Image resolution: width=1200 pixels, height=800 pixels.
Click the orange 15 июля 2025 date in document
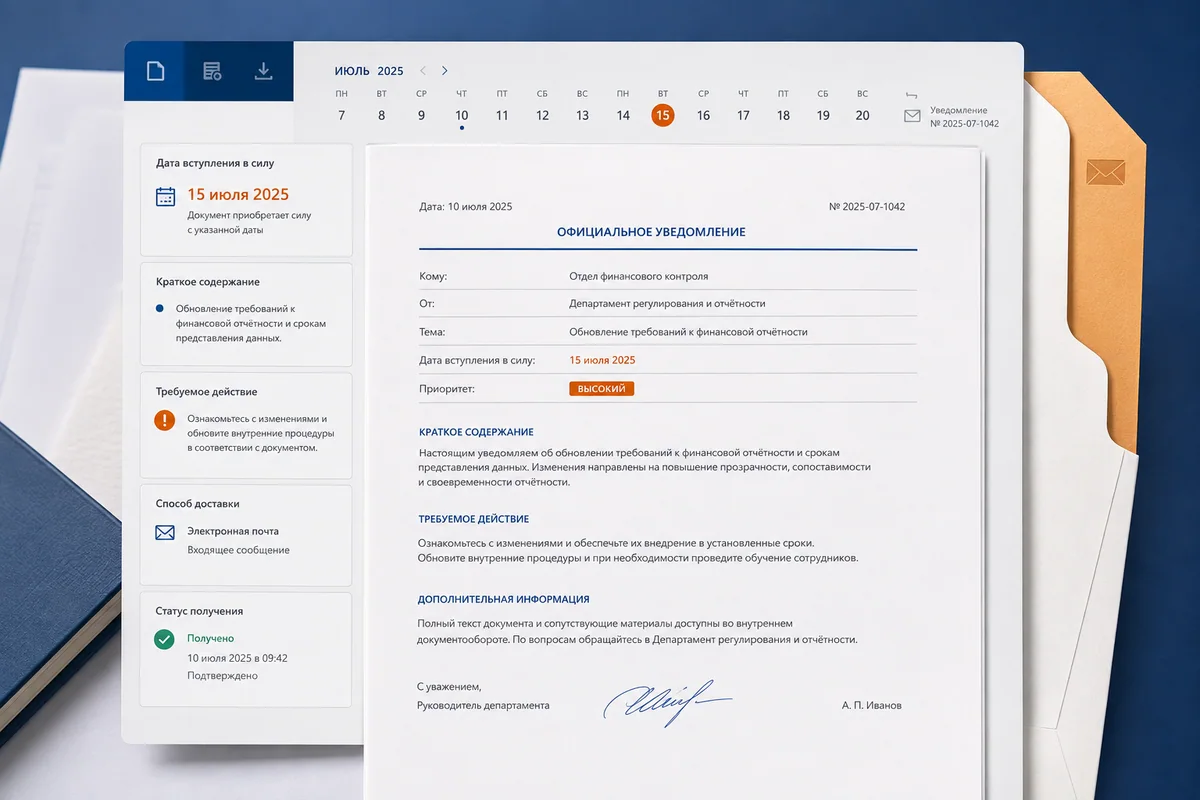[x=602, y=360]
